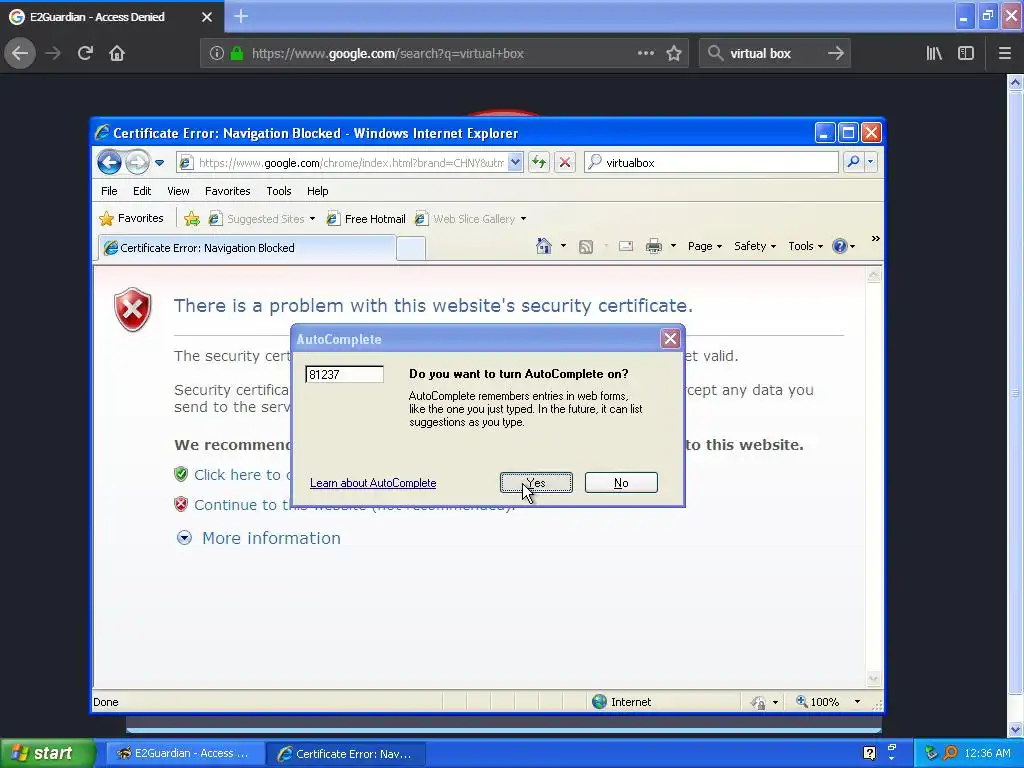The width and height of the screenshot is (1024, 768).
Task: Click the Print icon in IE command bar
Action: point(654,246)
